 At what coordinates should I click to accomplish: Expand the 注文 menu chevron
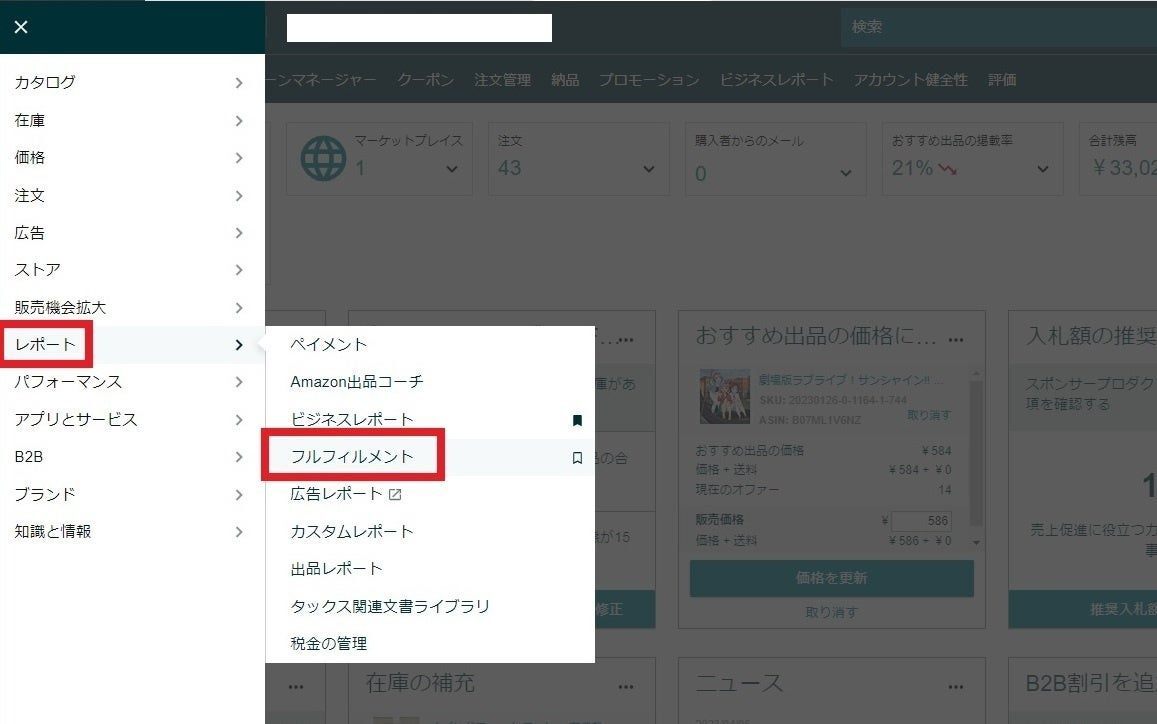tap(238, 196)
